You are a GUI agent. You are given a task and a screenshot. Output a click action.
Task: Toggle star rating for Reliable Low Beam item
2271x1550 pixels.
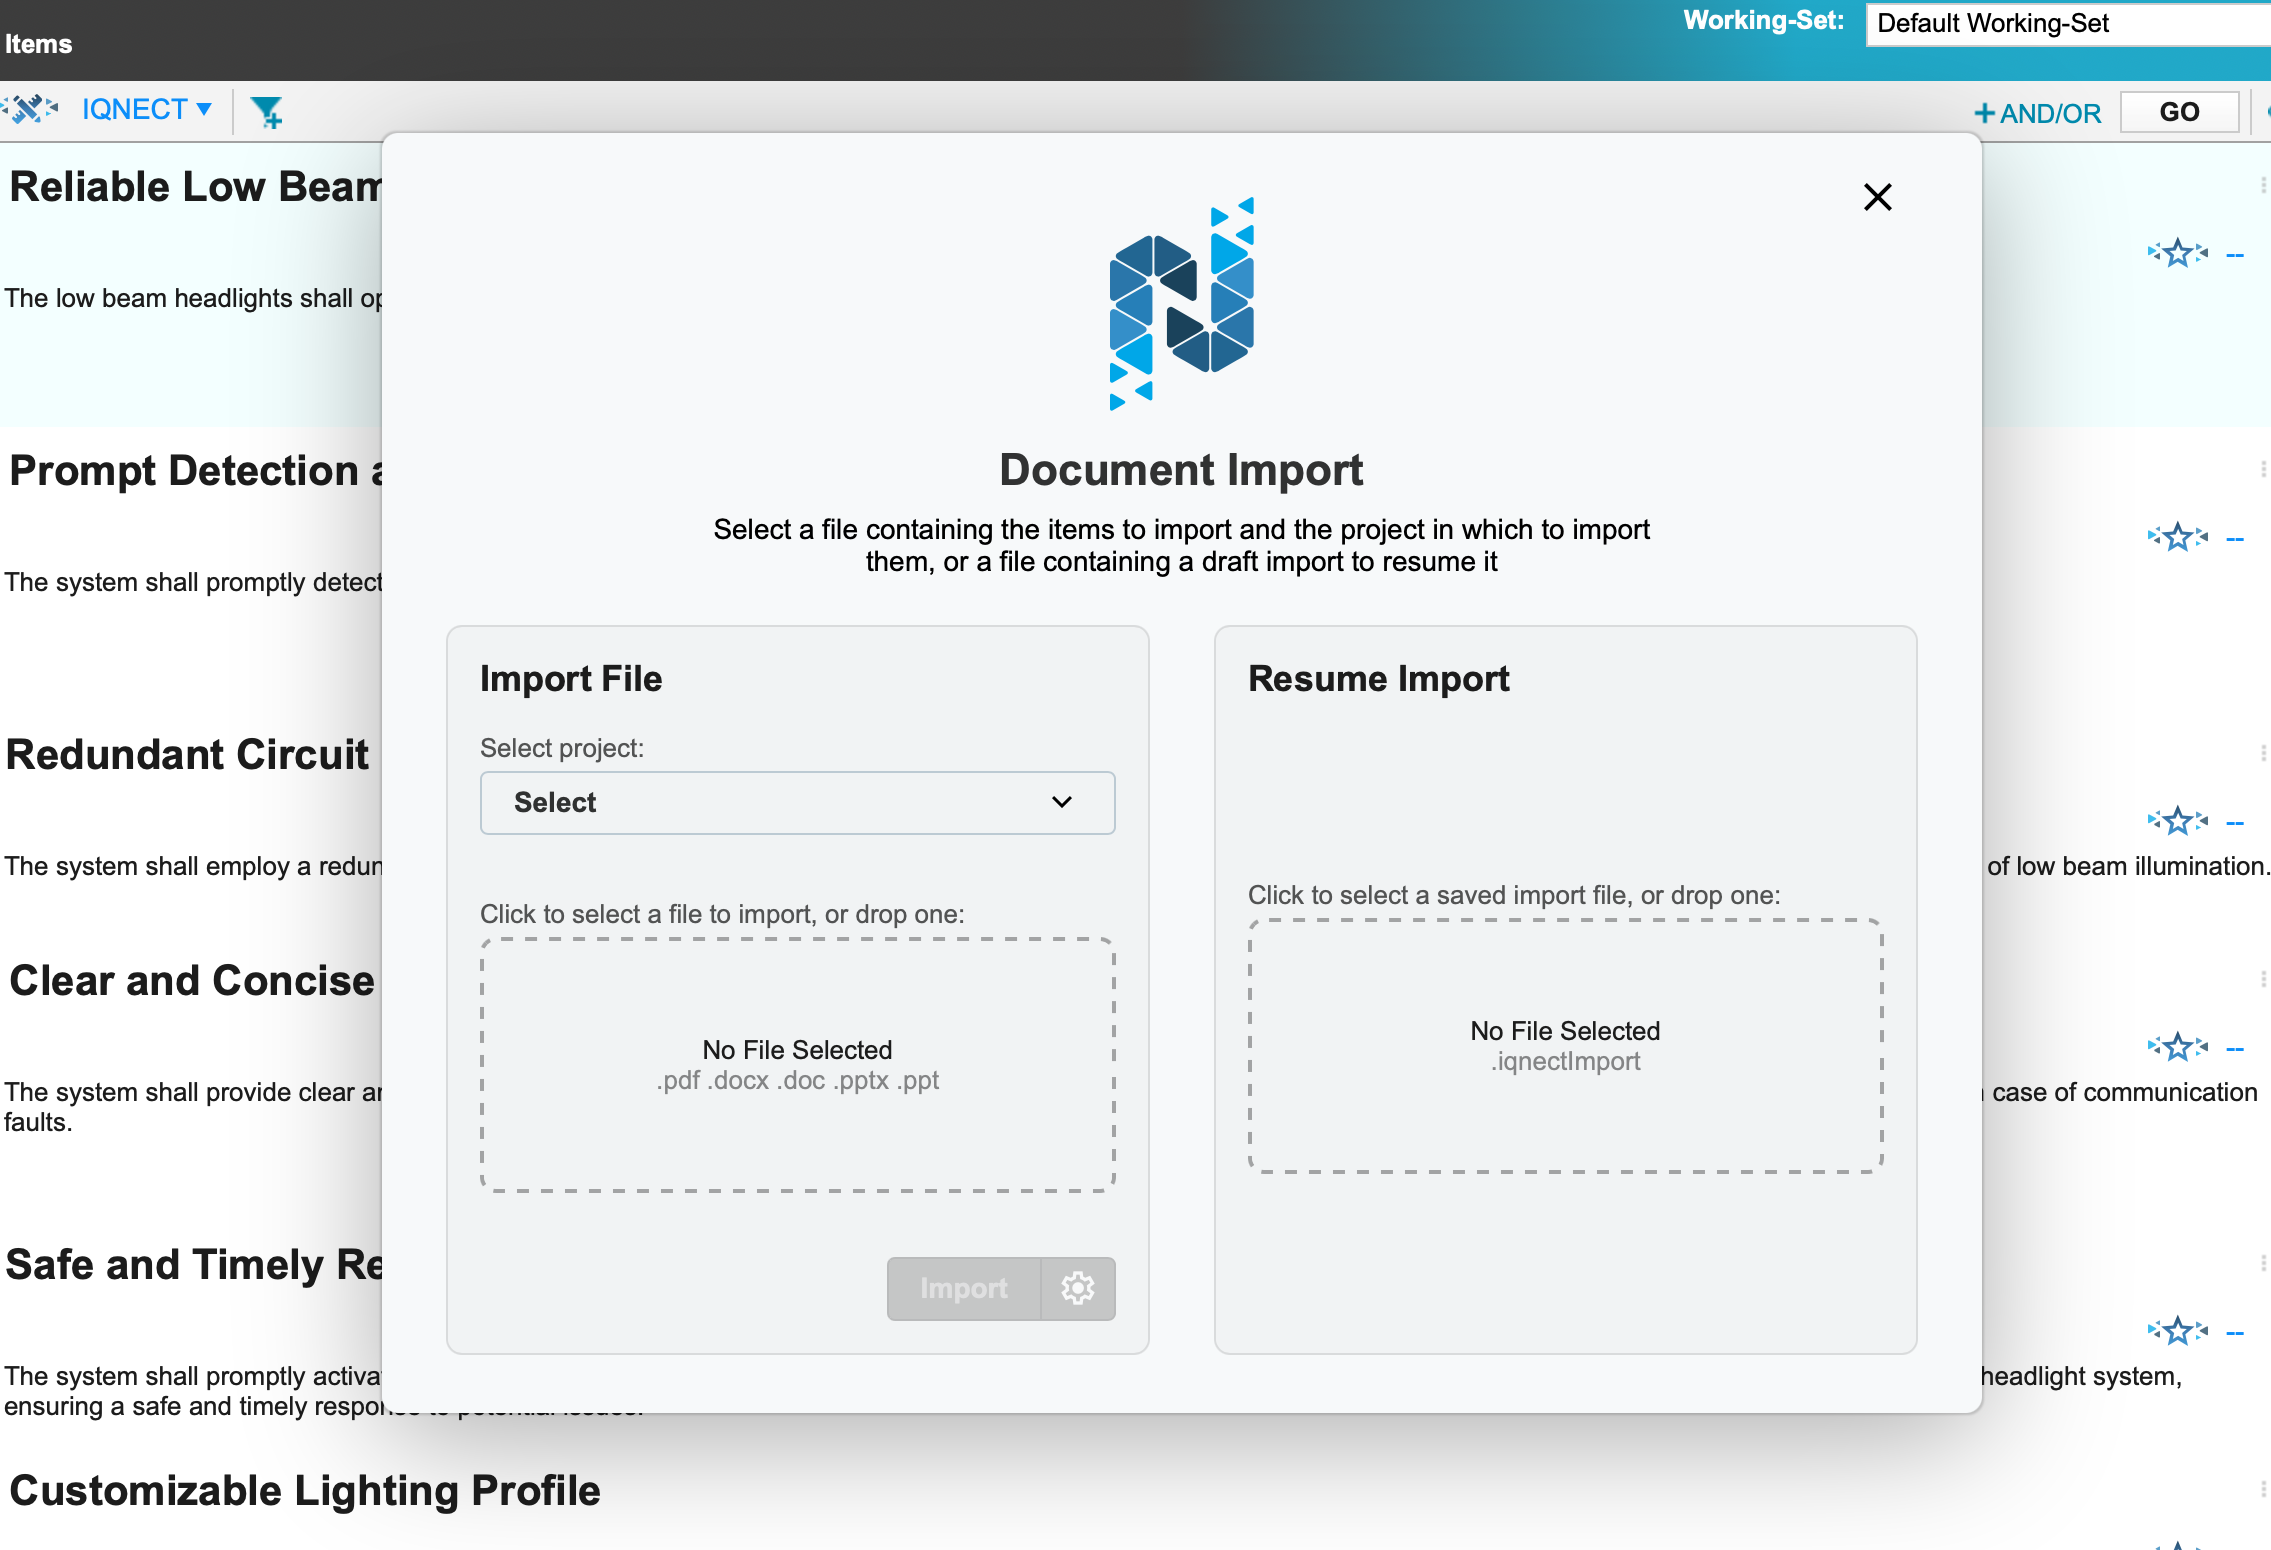coord(2177,253)
